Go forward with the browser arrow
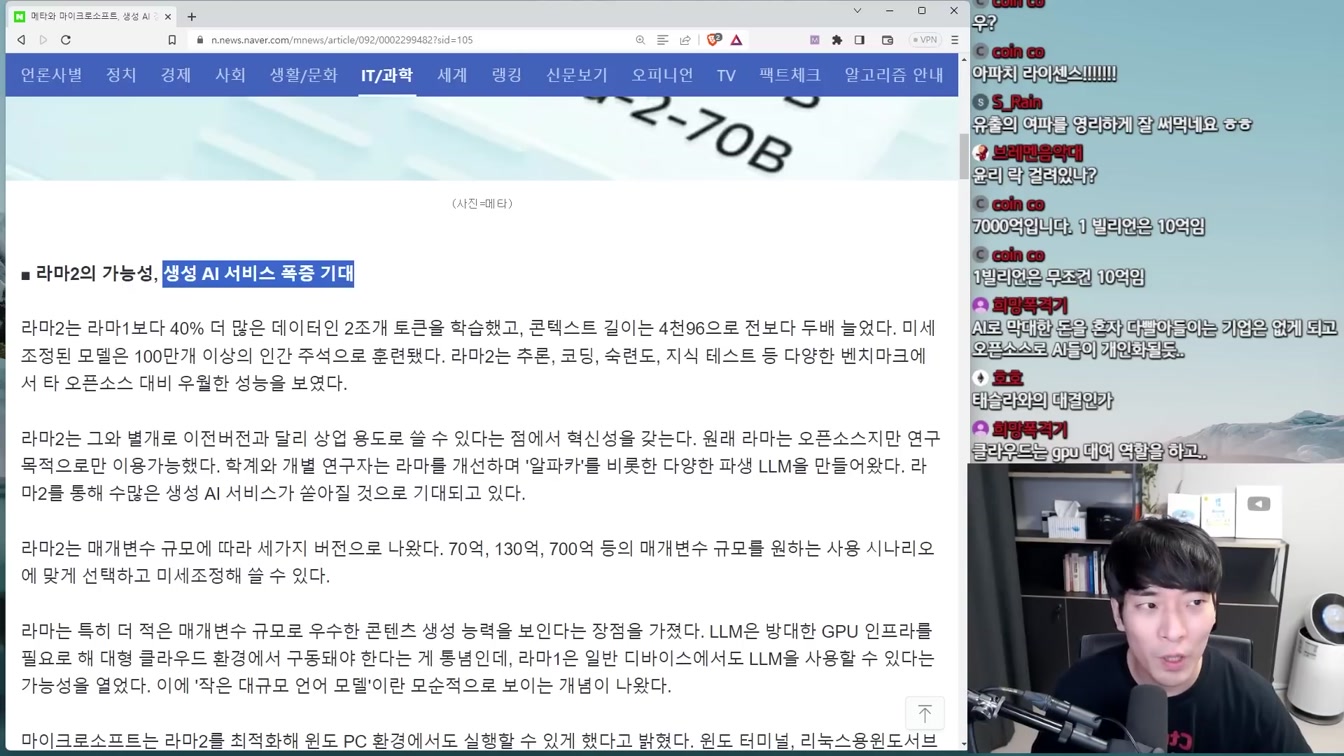The image size is (1344, 756). (43, 40)
